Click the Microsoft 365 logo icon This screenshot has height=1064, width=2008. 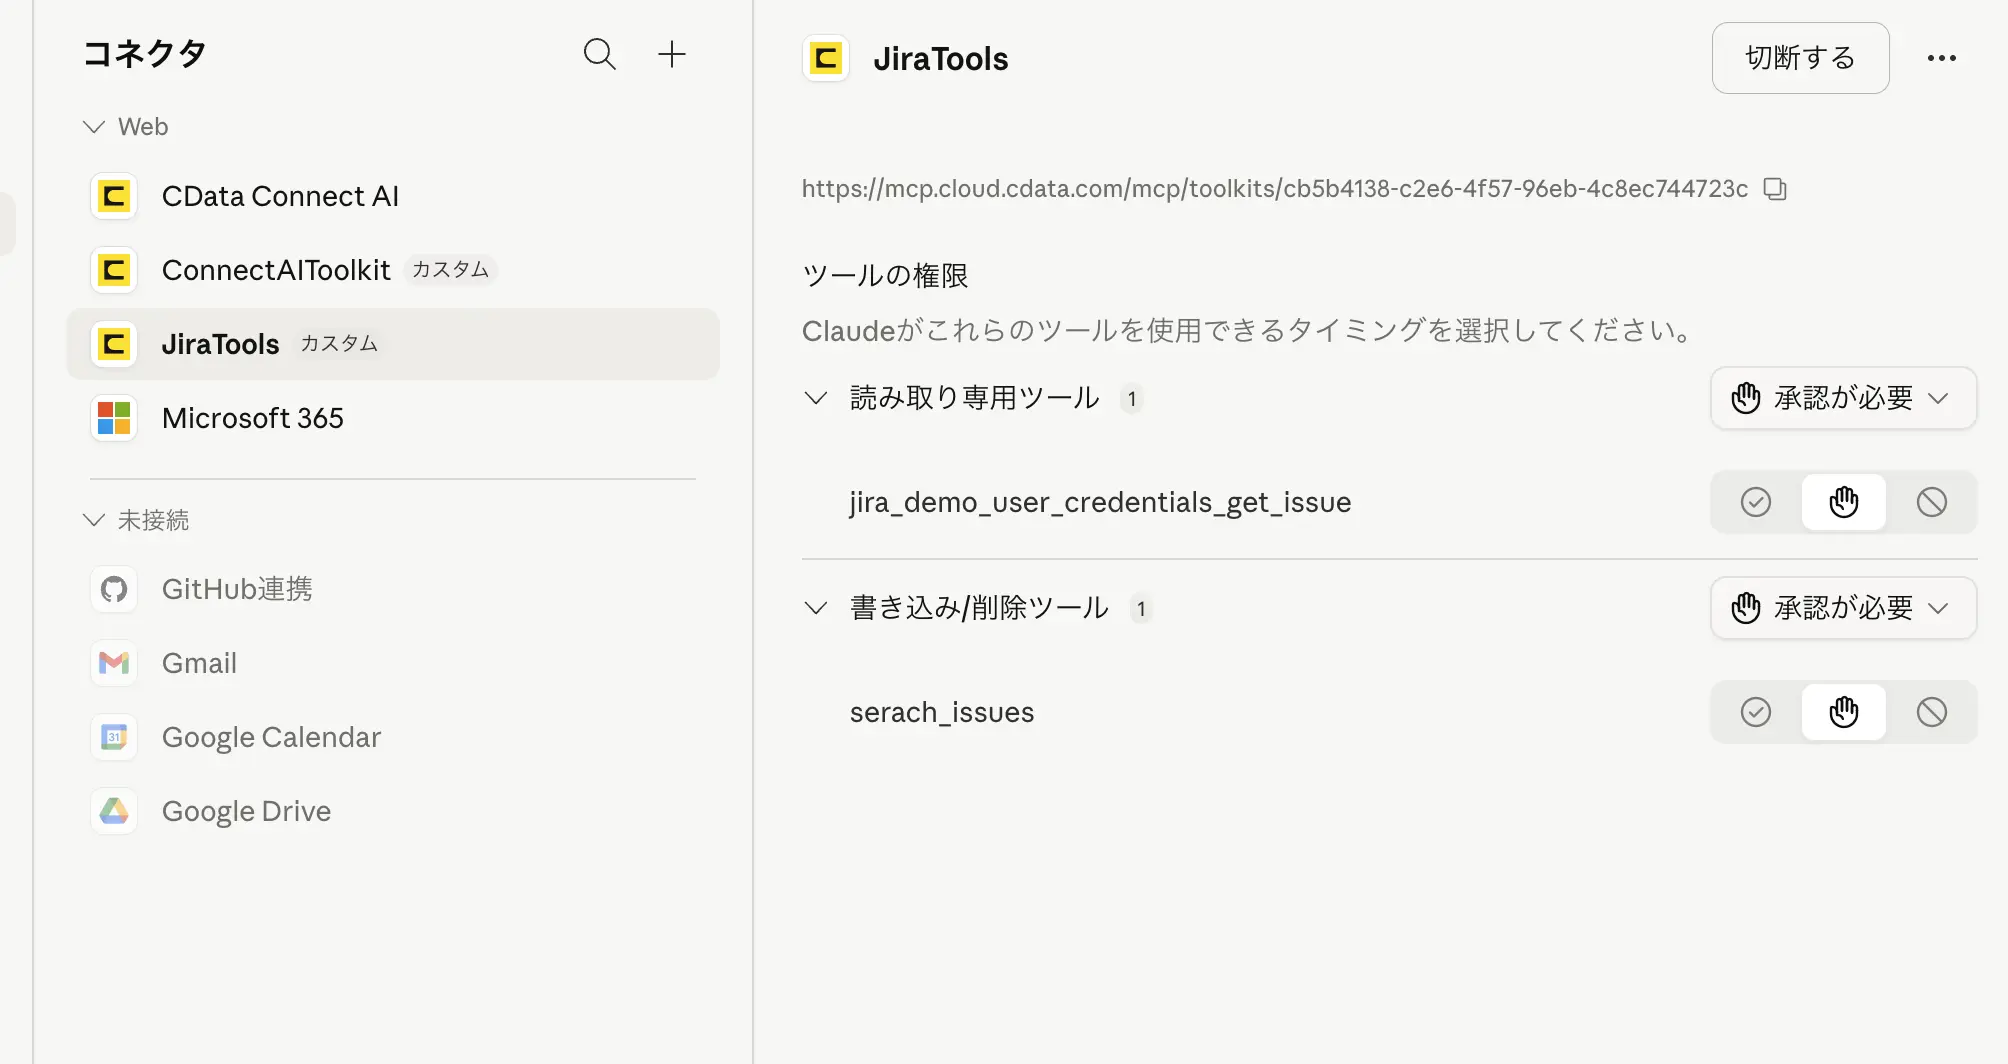(114, 418)
